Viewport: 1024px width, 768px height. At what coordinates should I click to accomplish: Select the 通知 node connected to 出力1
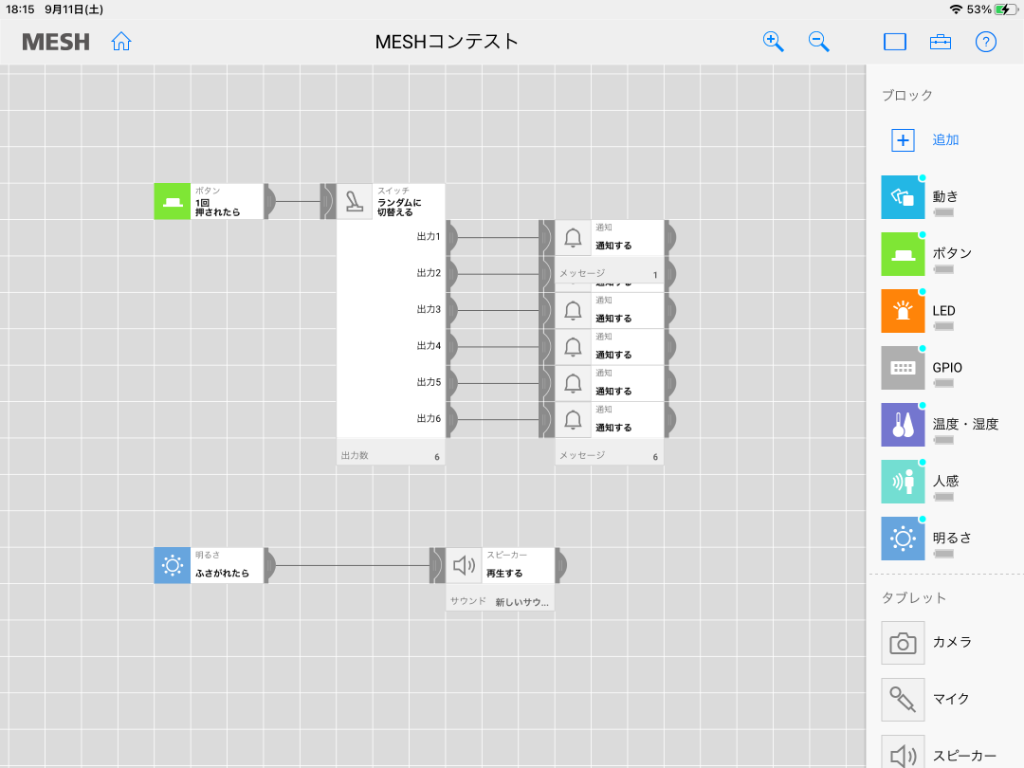(x=609, y=238)
